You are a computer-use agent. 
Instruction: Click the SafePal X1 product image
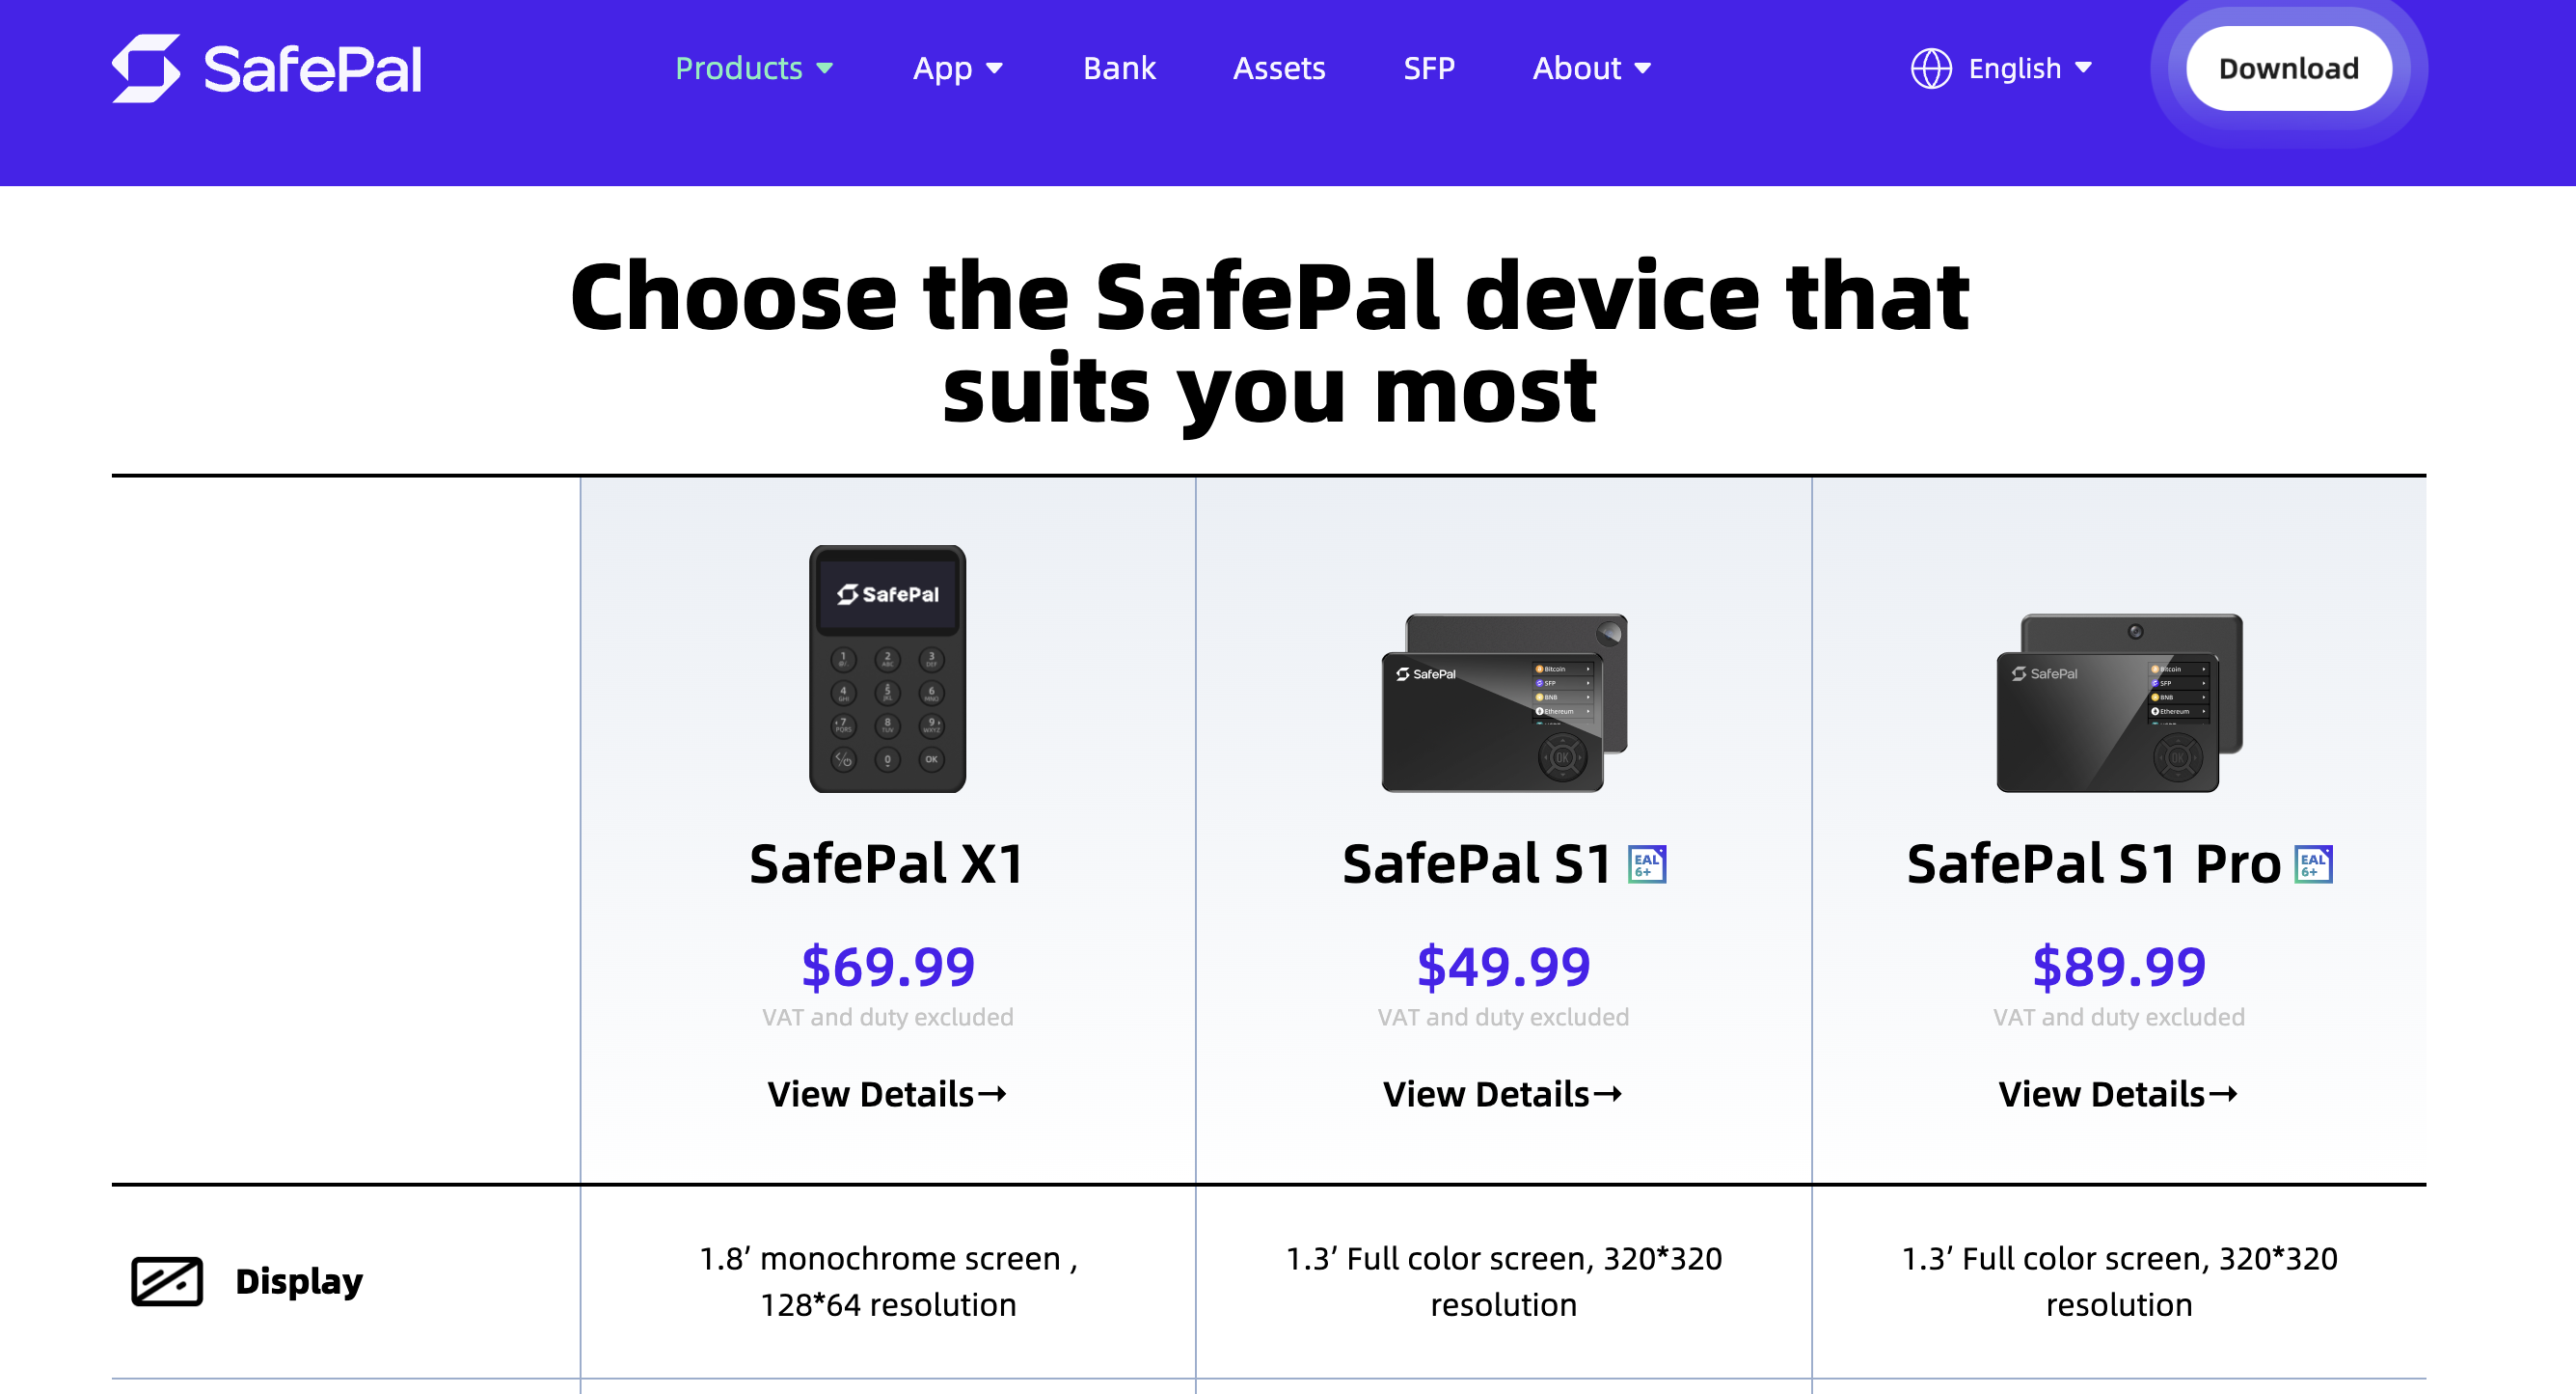click(887, 669)
